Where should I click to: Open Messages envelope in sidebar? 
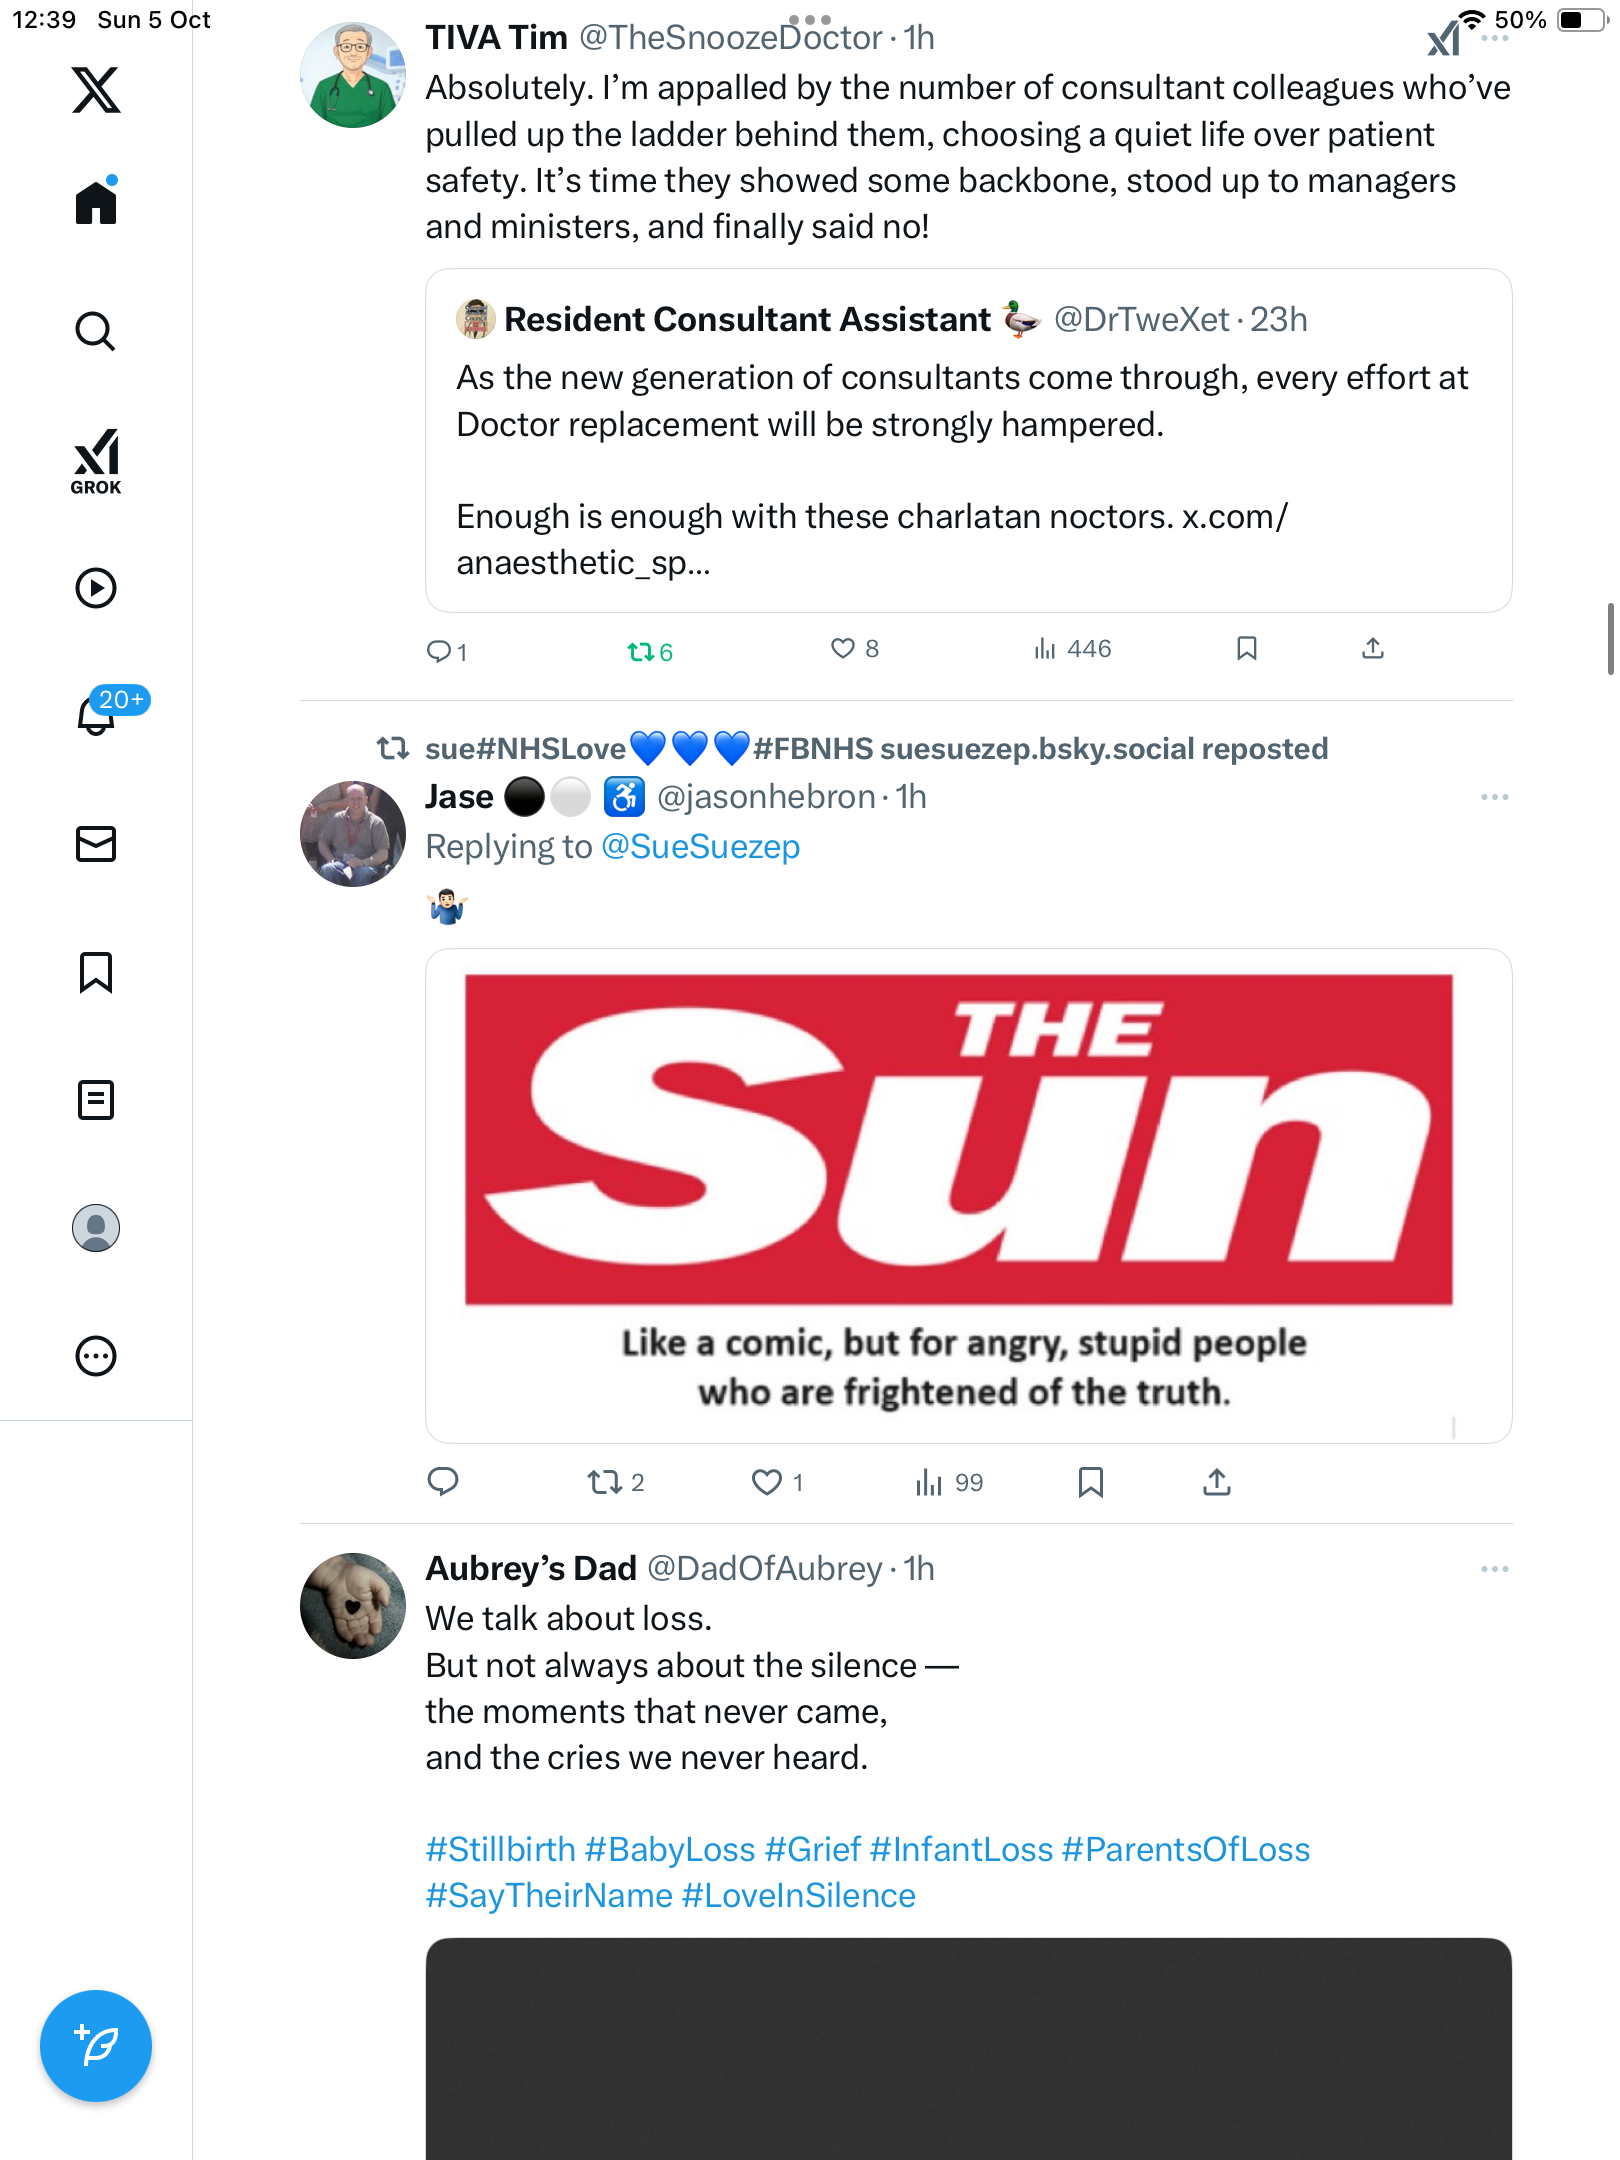96,844
